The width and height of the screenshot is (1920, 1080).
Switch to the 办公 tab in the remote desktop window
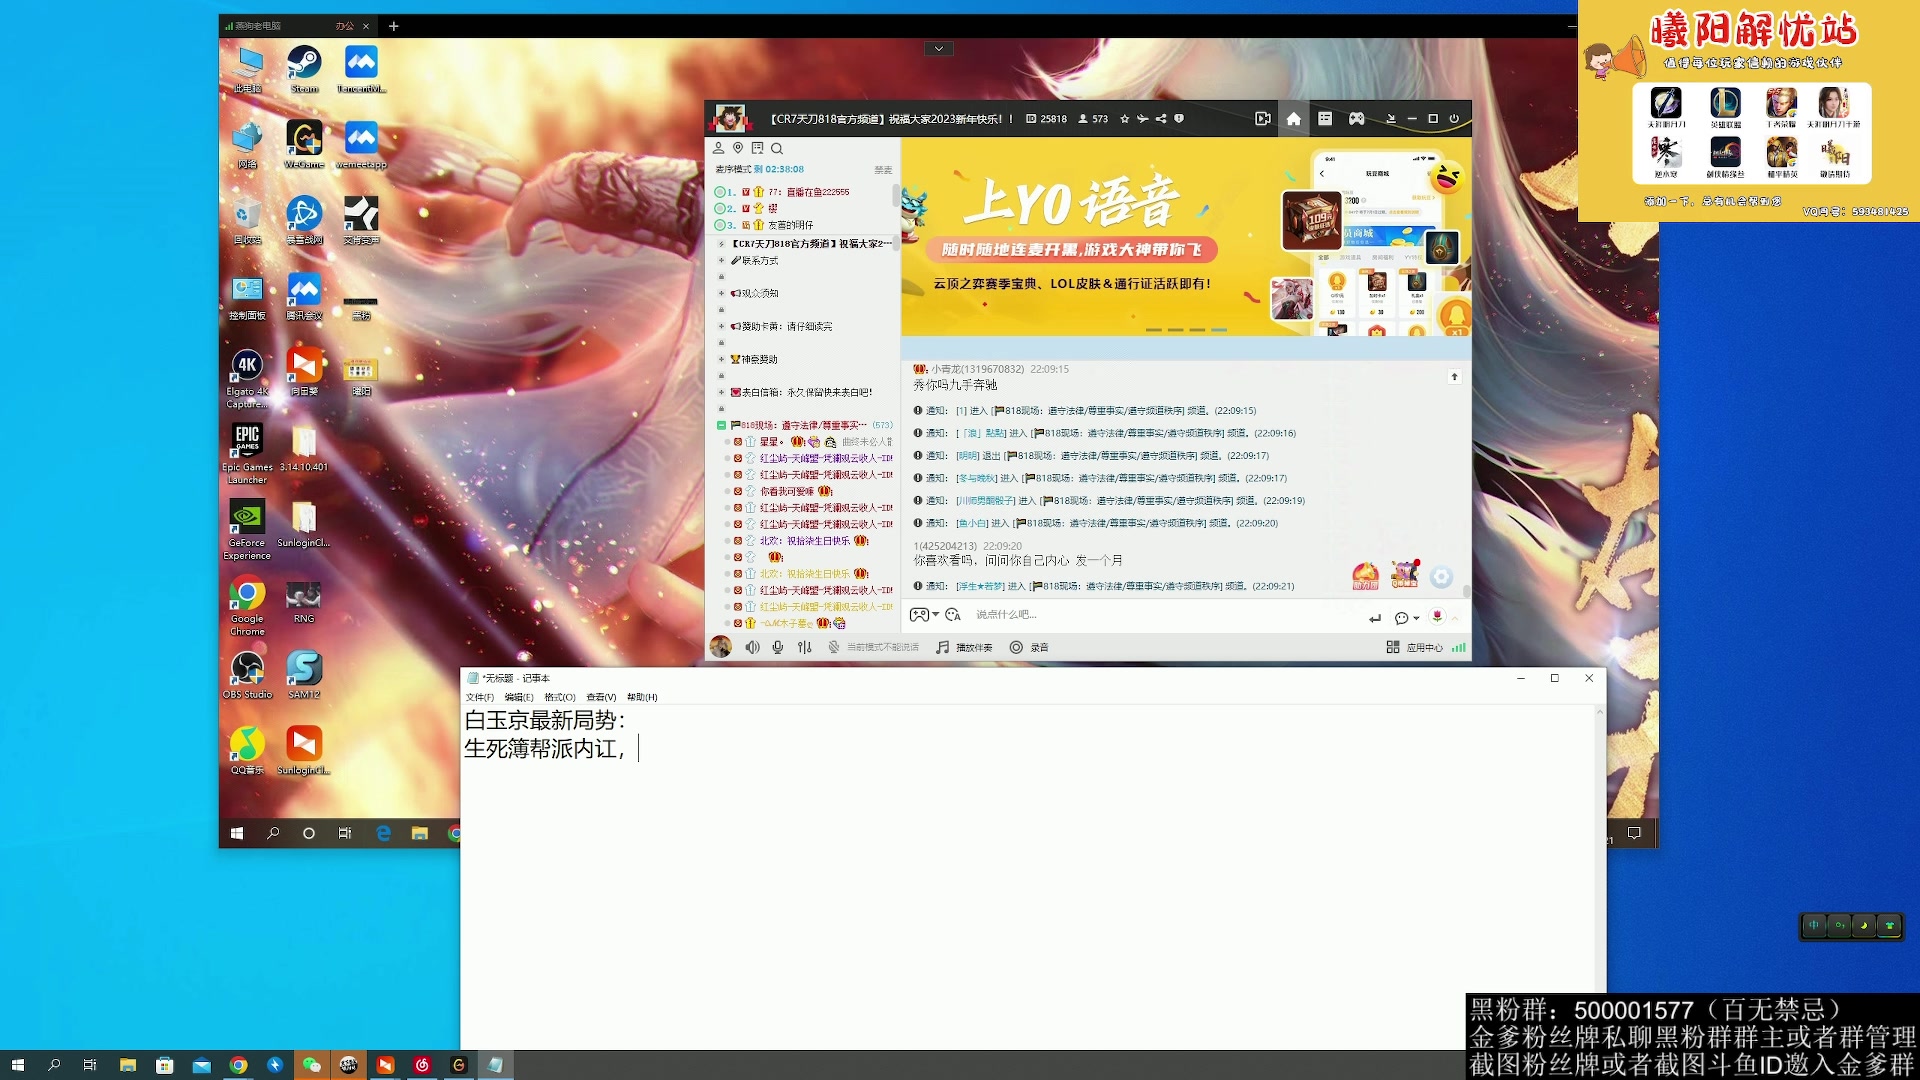point(344,27)
